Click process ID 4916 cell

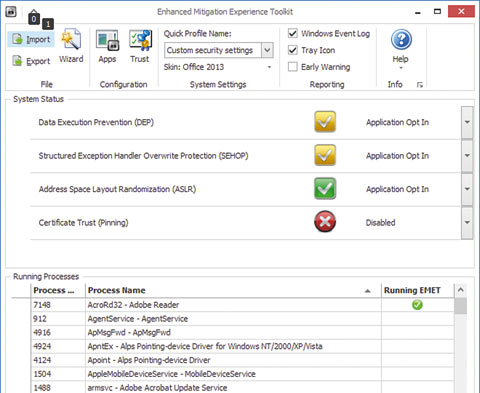pos(58,332)
